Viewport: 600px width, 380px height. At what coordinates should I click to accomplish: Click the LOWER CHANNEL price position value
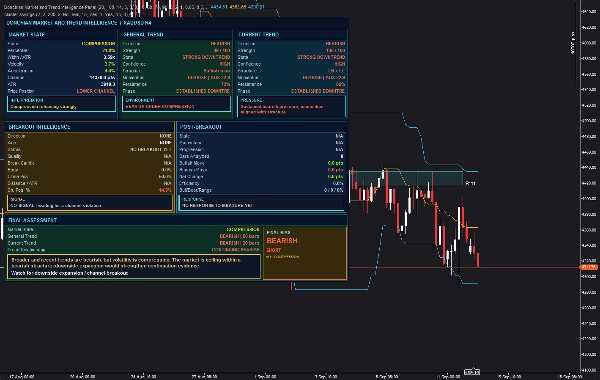(96, 91)
